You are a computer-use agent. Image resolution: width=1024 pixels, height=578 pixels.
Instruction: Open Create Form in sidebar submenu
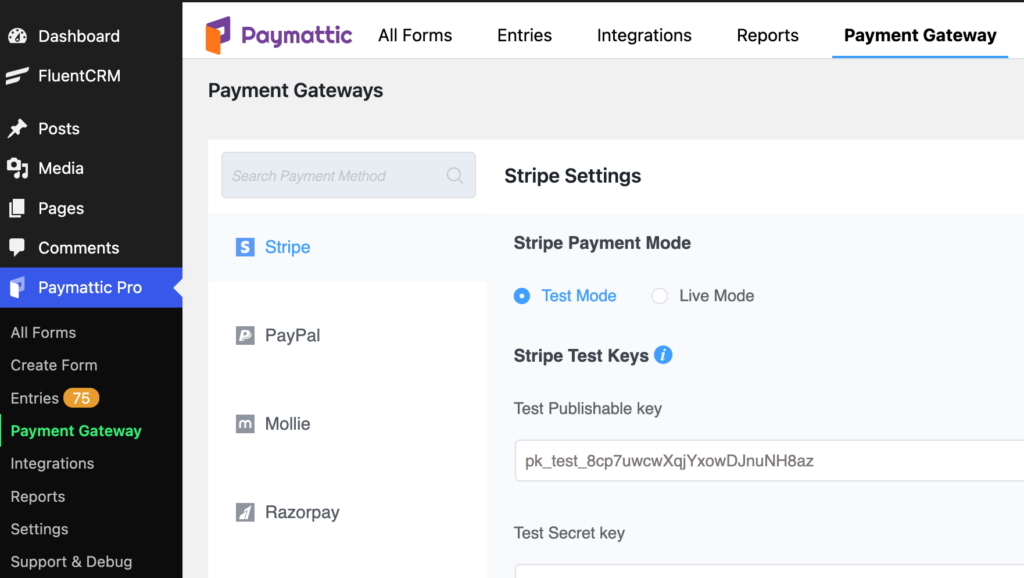click(x=54, y=365)
